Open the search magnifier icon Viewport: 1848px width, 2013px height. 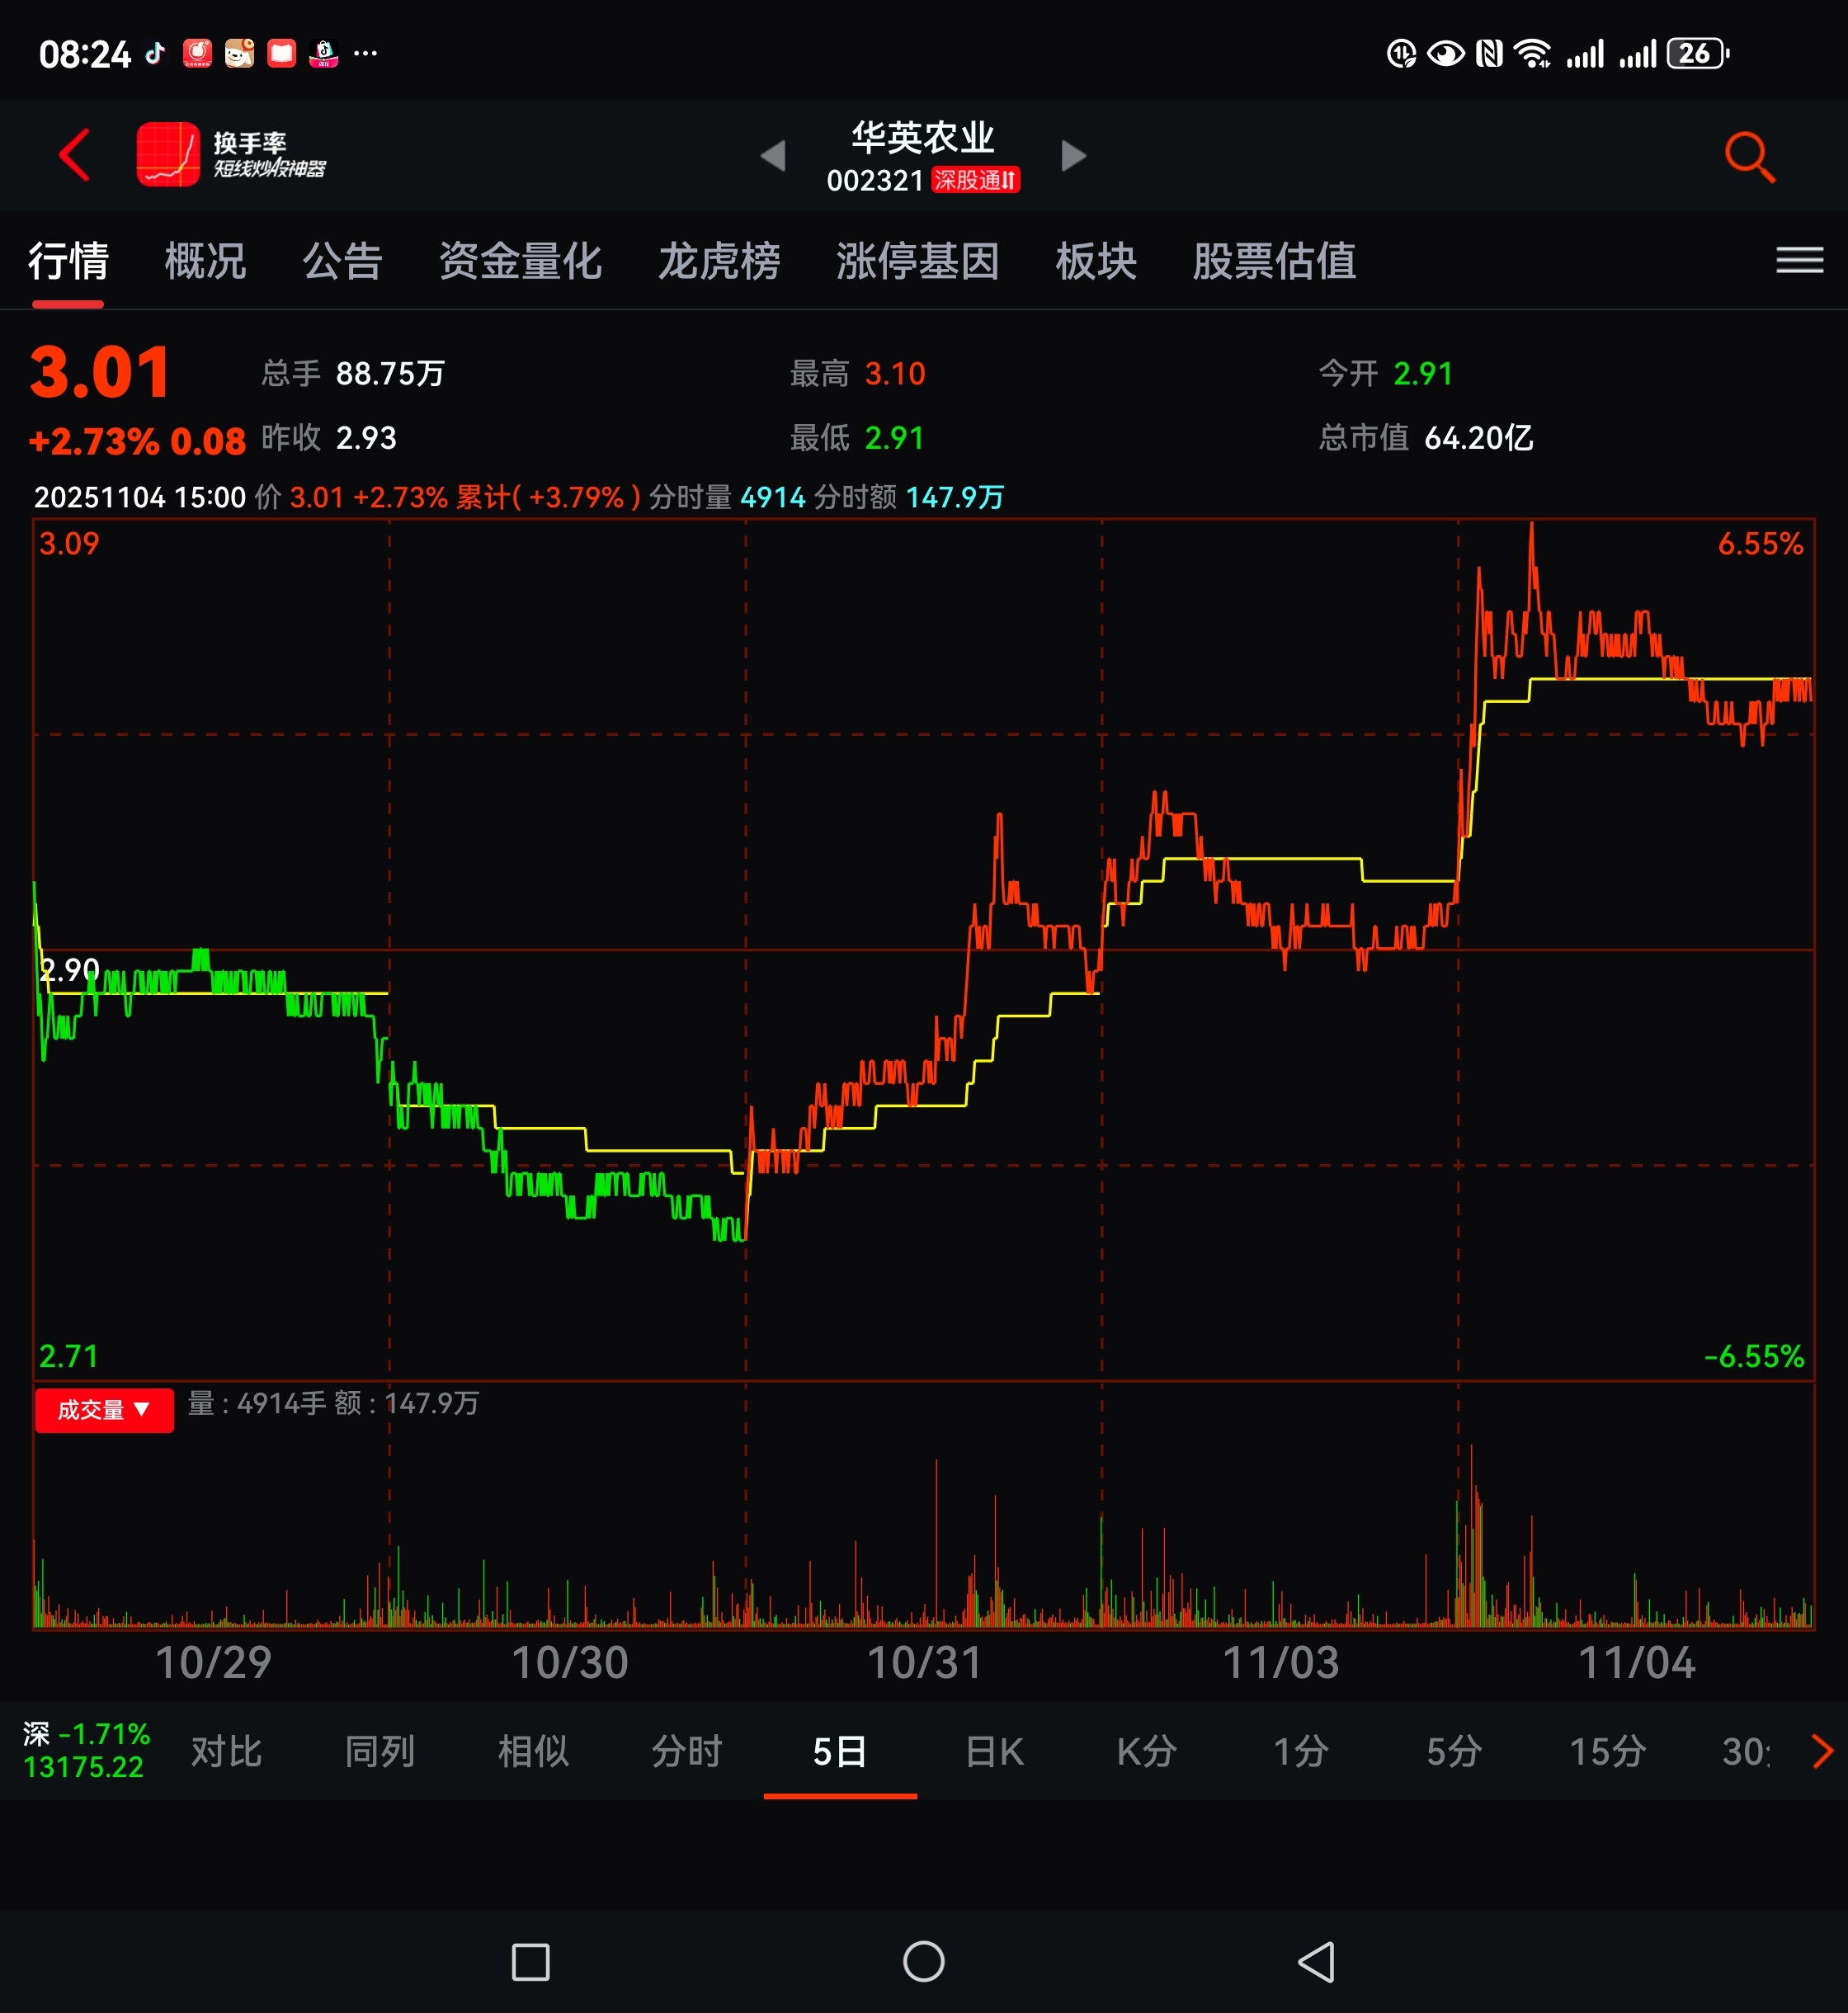[1749, 157]
